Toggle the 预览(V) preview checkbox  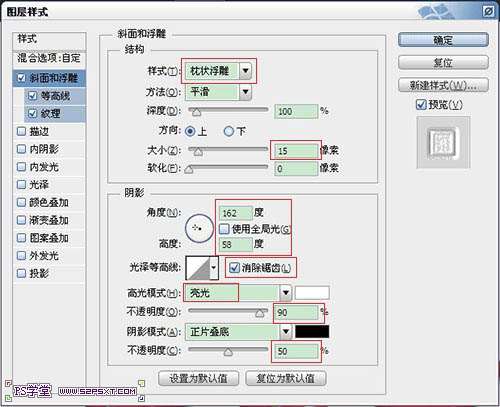coord(421,105)
